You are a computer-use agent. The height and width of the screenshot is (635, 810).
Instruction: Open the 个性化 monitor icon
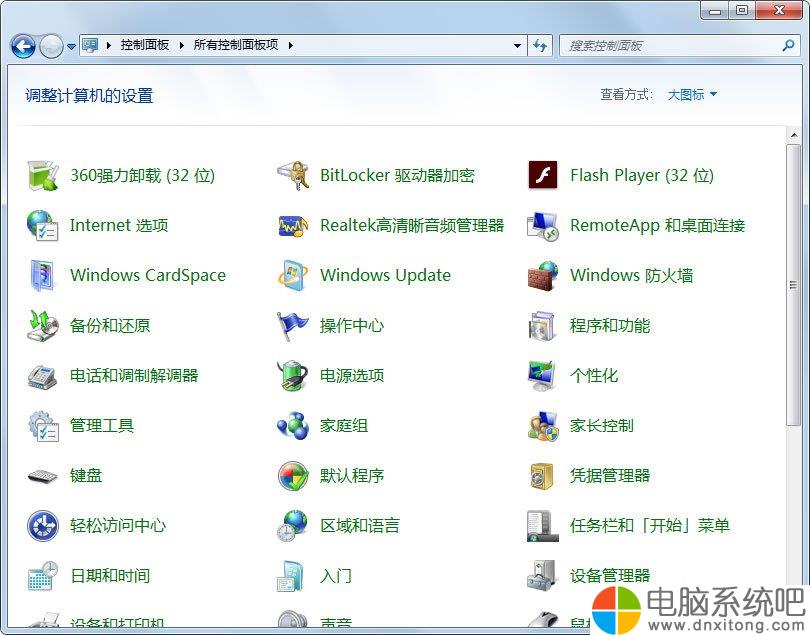click(543, 376)
